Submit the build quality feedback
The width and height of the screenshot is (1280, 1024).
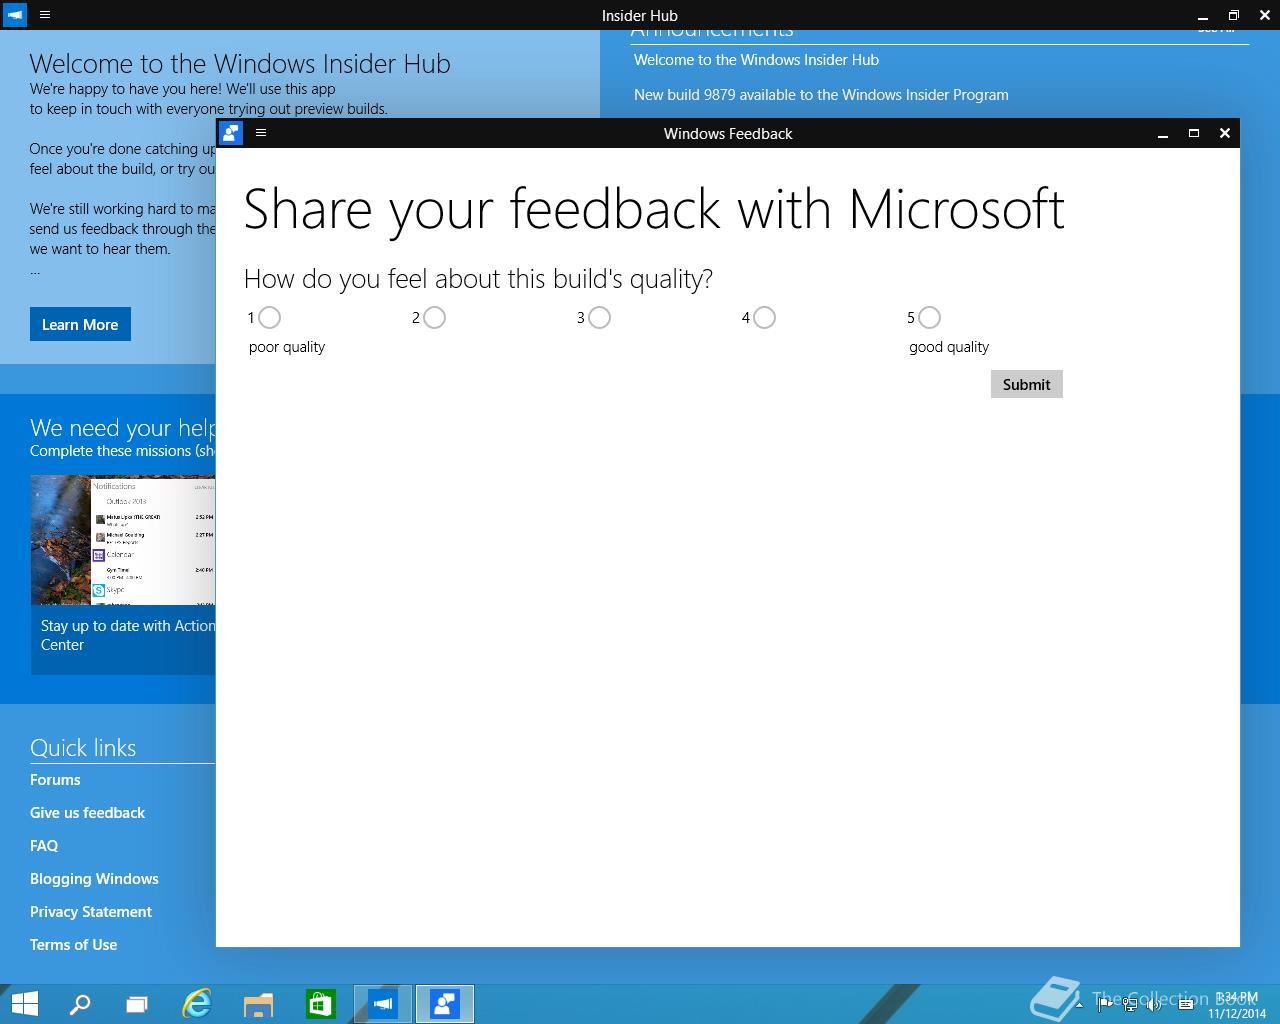1026,384
